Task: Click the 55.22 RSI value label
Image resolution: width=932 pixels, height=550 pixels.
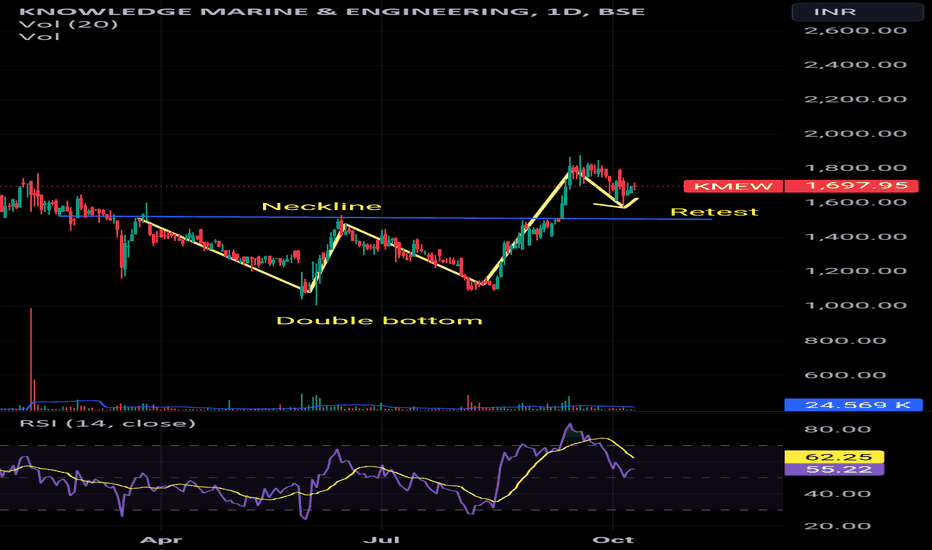Action: coord(835,469)
